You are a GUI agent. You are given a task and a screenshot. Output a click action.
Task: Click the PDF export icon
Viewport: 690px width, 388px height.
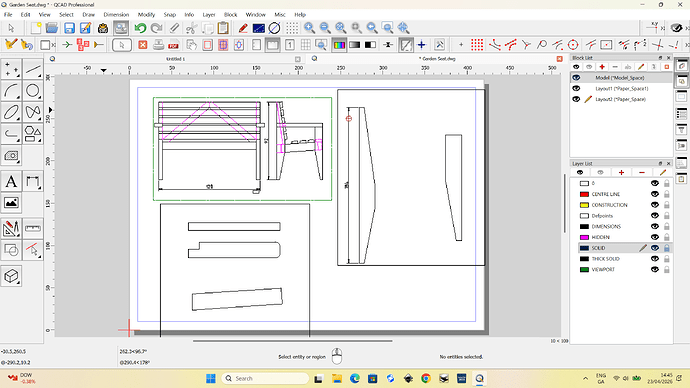coord(174,44)
